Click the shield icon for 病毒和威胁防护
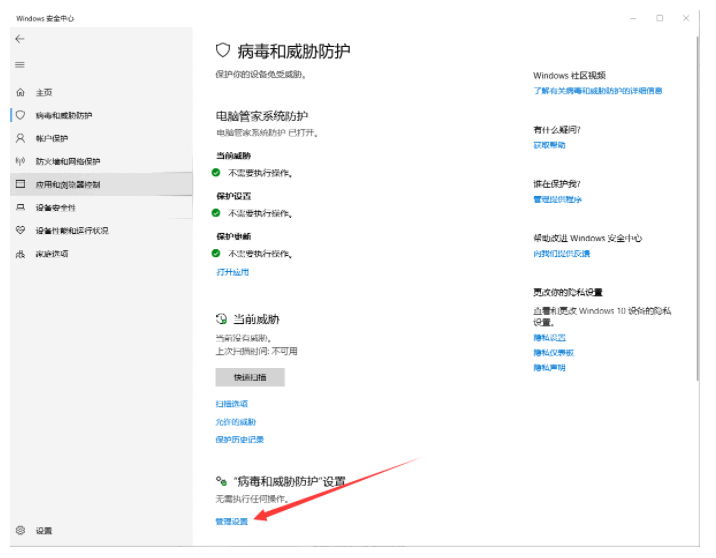 coord(20,115)
